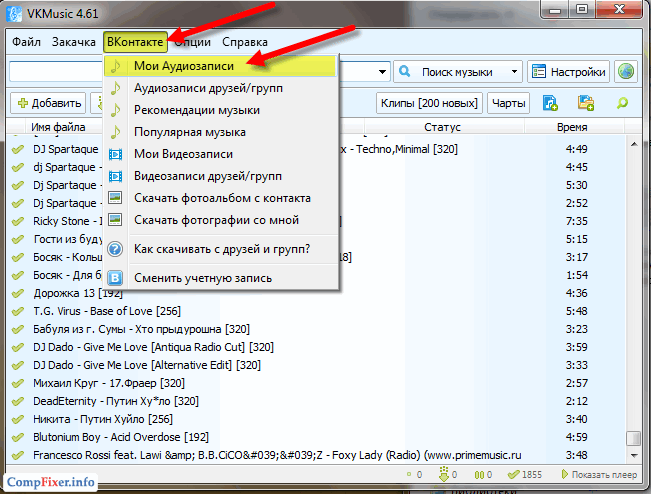Click the add folder icon
The width and height of the screenshot is (651, 494).
(586, 103)
